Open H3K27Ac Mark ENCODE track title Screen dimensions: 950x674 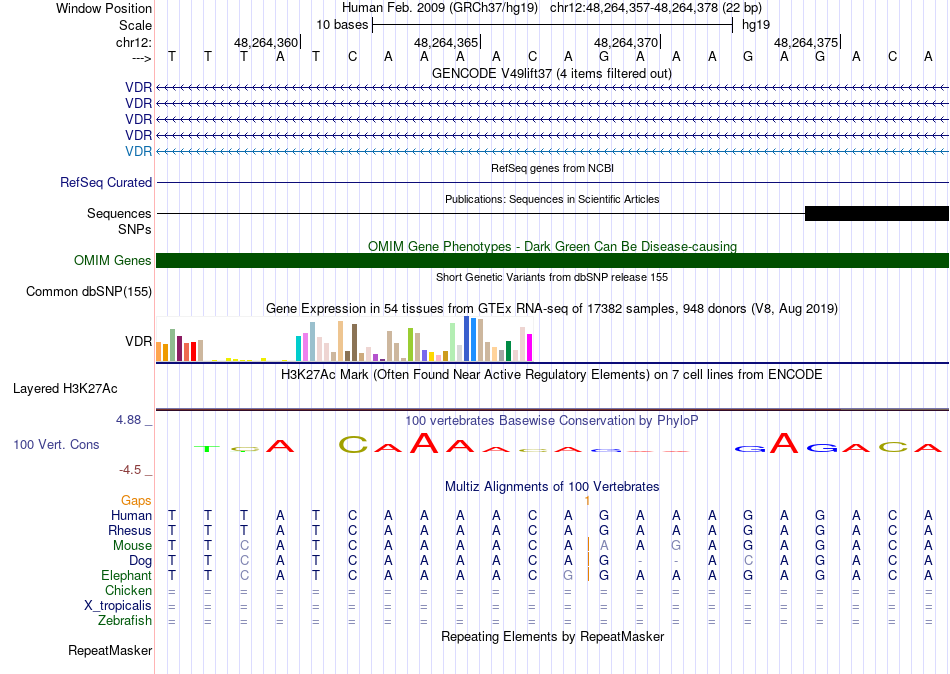pyautogui.click(x=551, y=375)
